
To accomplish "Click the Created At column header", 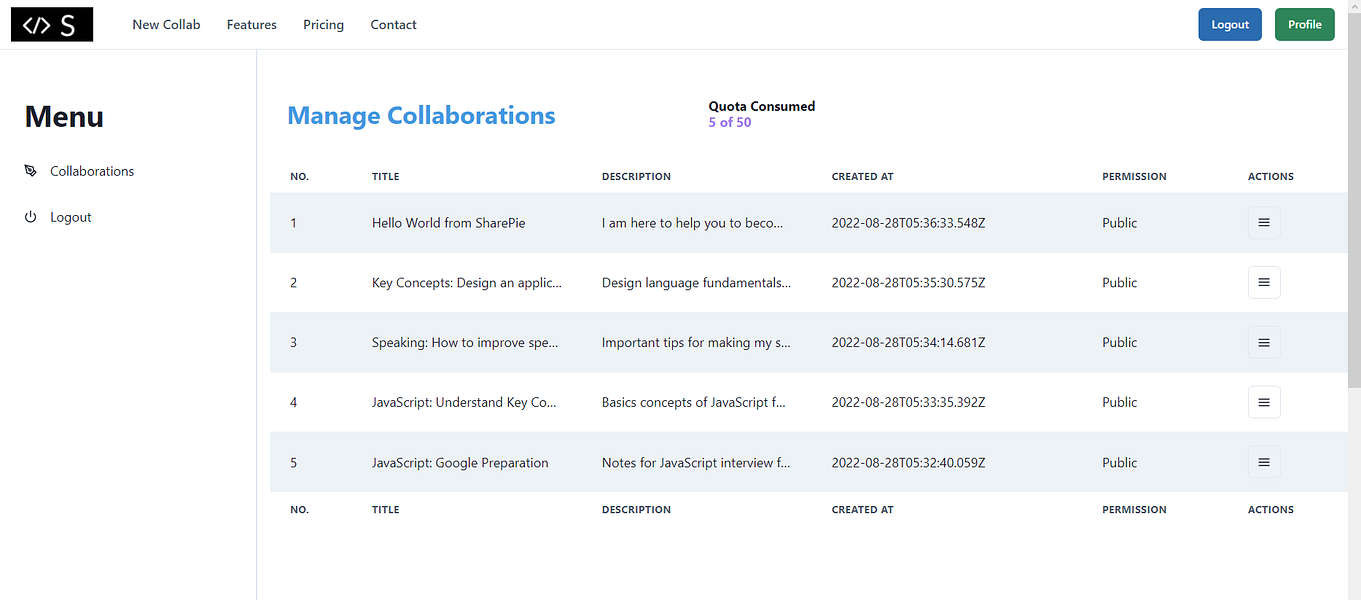I will point(862,177).
